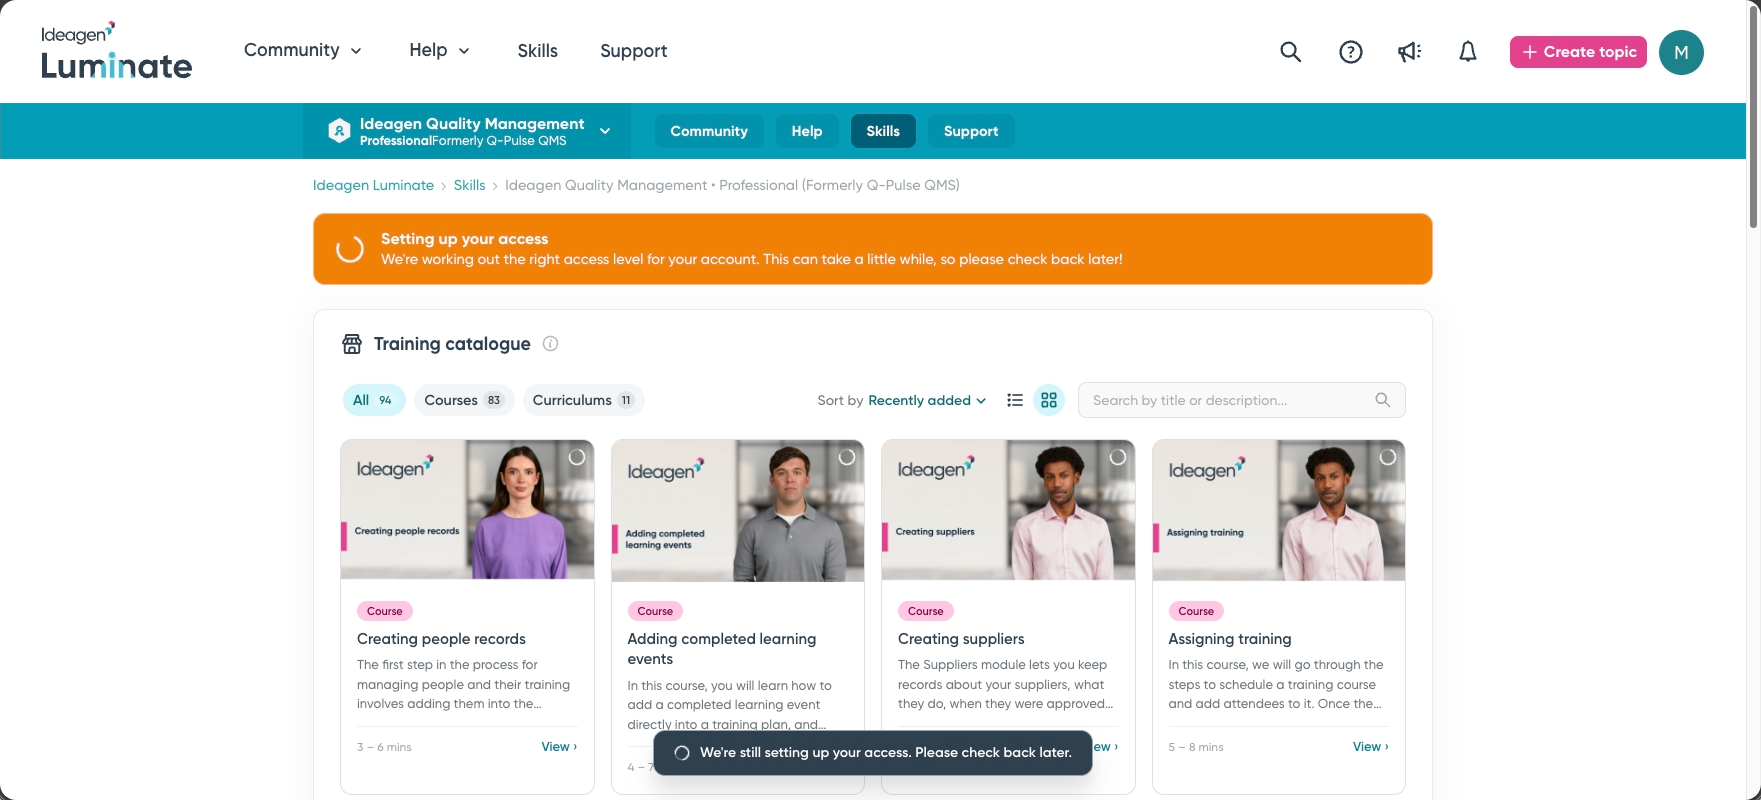Click the Training catalogue store icon
This screenshot has height=800, width=1761.
click(x=352, y=344)
